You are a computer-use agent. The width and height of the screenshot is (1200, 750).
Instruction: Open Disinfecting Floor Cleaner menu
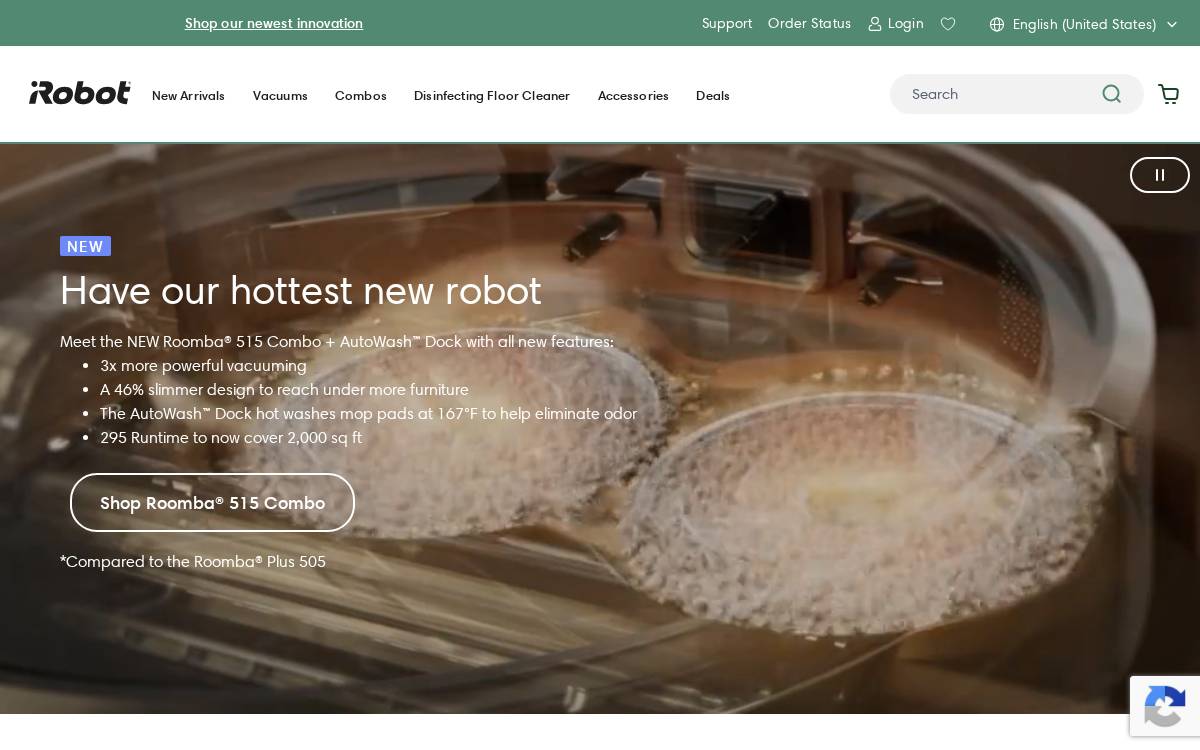(x=492, y=95)
